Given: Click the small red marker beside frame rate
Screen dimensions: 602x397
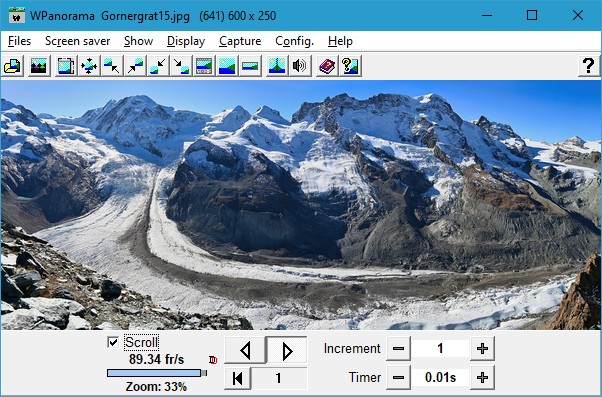Looking at the screenshot, I should click(x=213, y=360).
